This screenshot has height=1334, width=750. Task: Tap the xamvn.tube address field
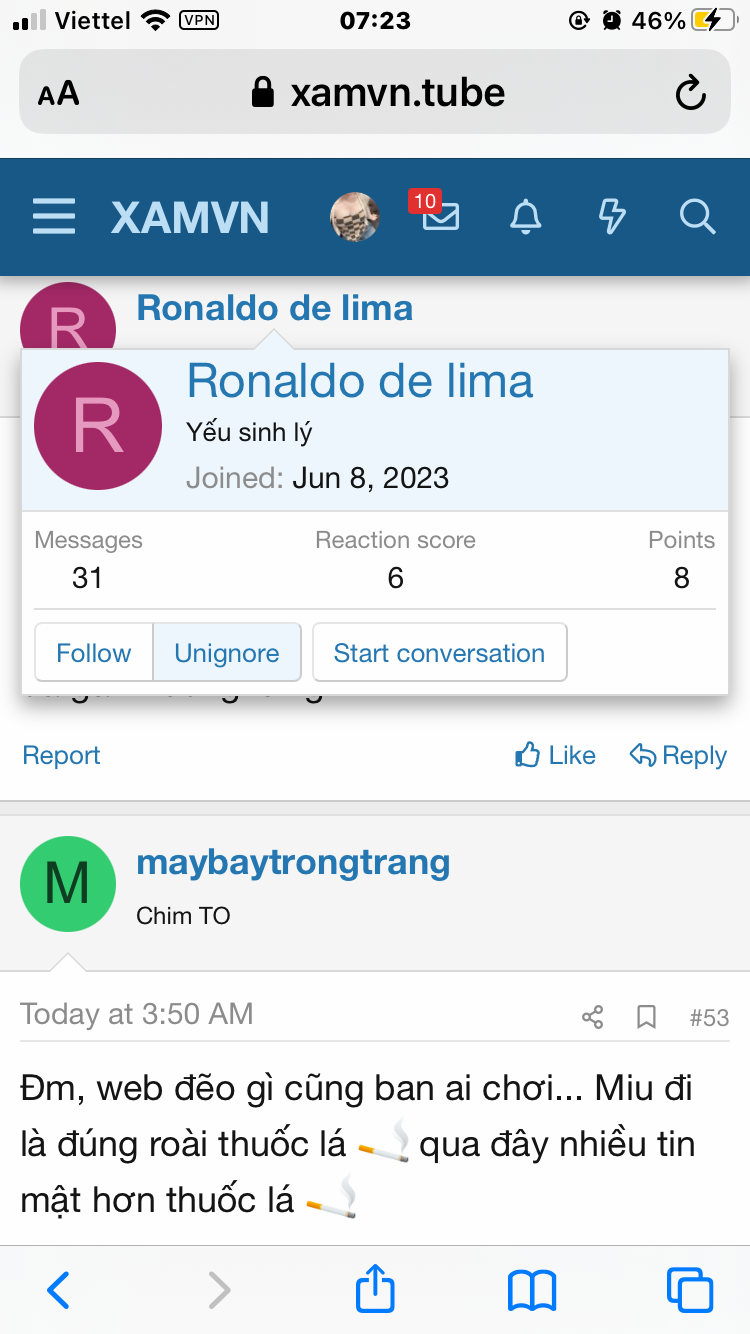pos(397,94)
